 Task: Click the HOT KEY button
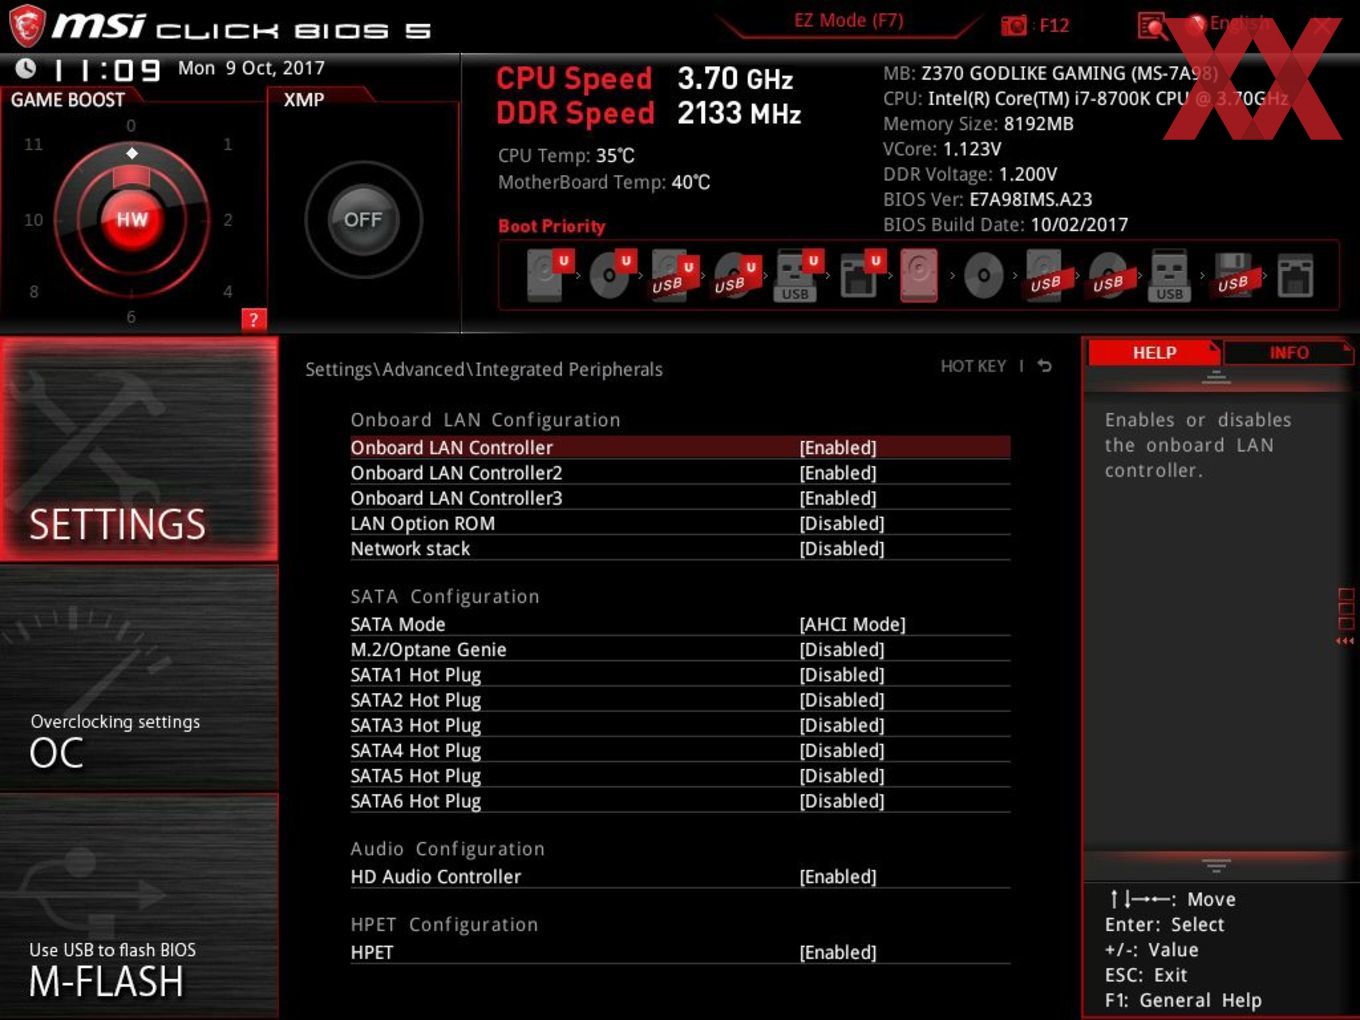point(973,366)
